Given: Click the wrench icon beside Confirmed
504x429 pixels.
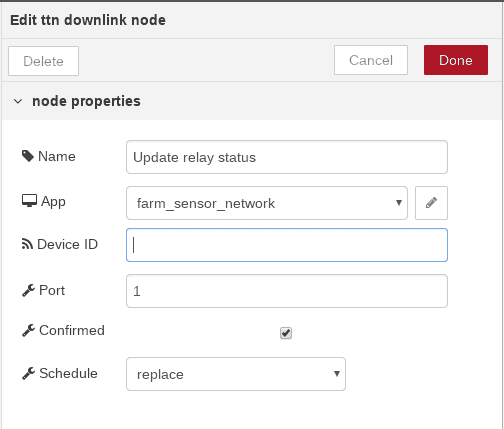Looking at the screenshot, I should pos(28,330).
